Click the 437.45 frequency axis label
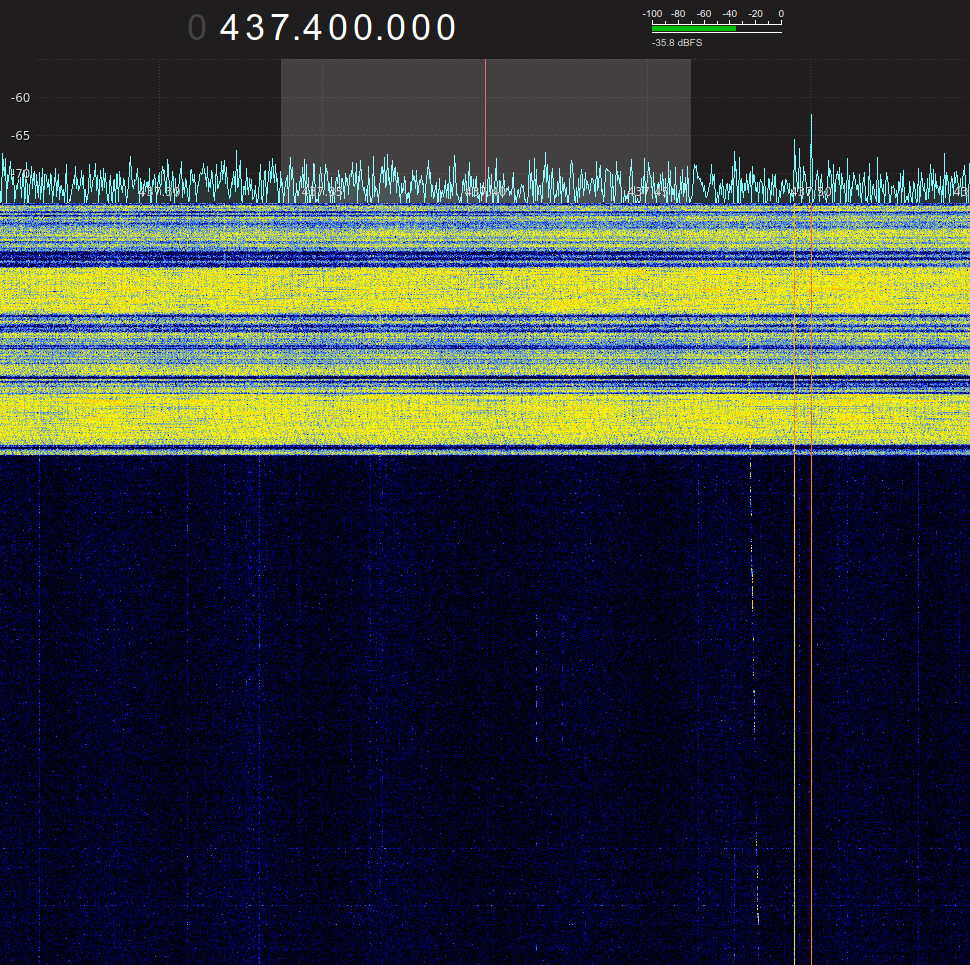970x965 pixels. click(x=648, y=190)
